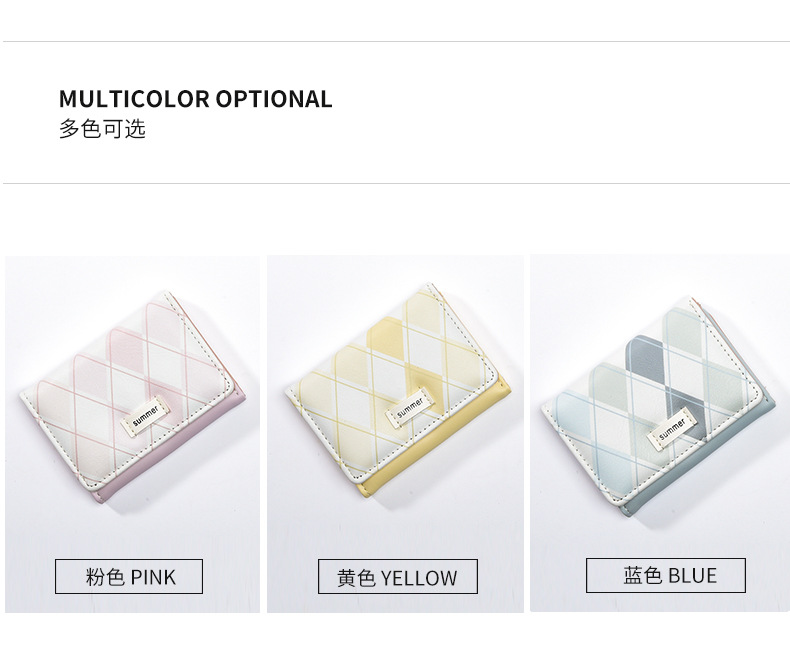
Task: Click the summer tag on yellow wallet
Action: tap(409, 403)
